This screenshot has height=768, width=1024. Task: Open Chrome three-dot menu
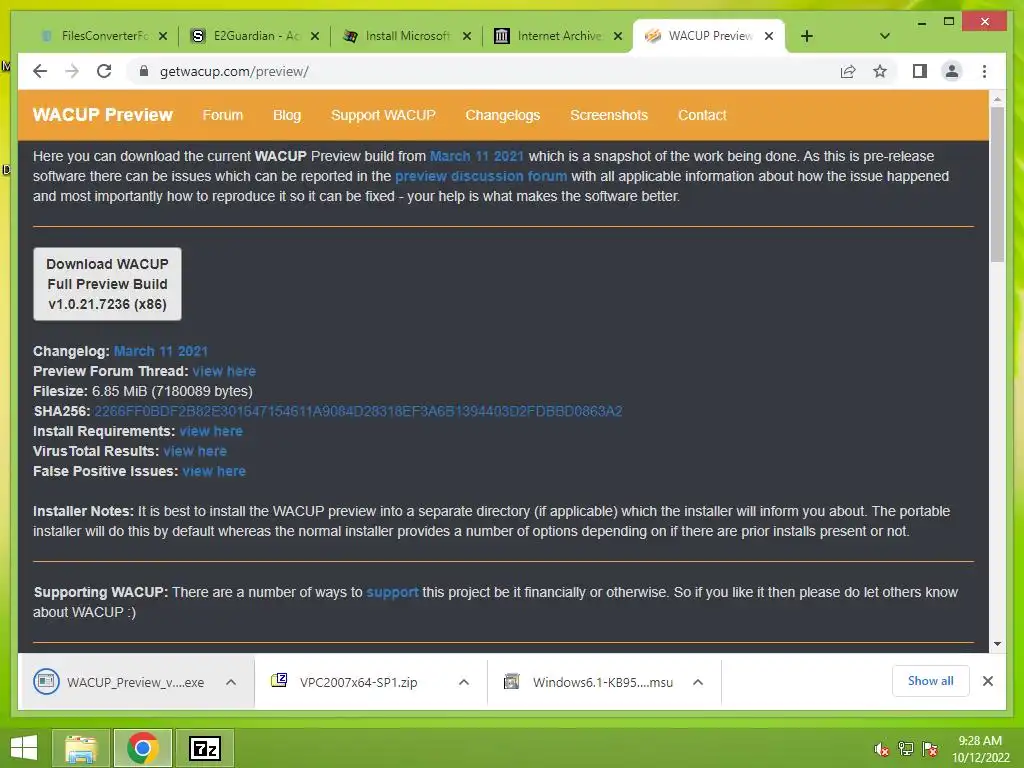[984, 71]
